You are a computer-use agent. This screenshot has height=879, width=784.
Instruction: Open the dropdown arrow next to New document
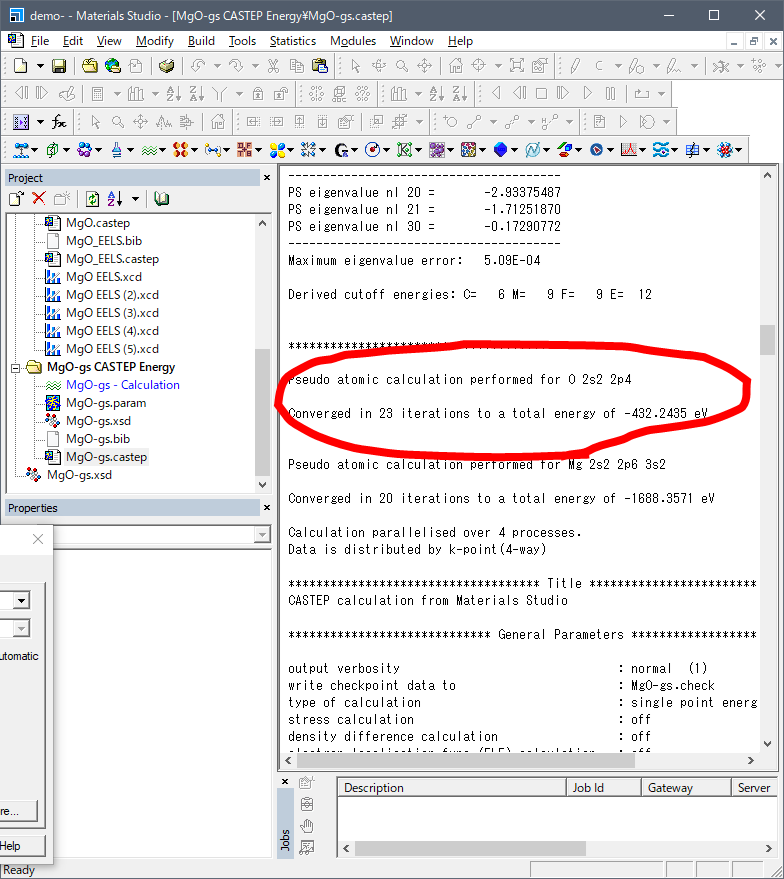40,66
